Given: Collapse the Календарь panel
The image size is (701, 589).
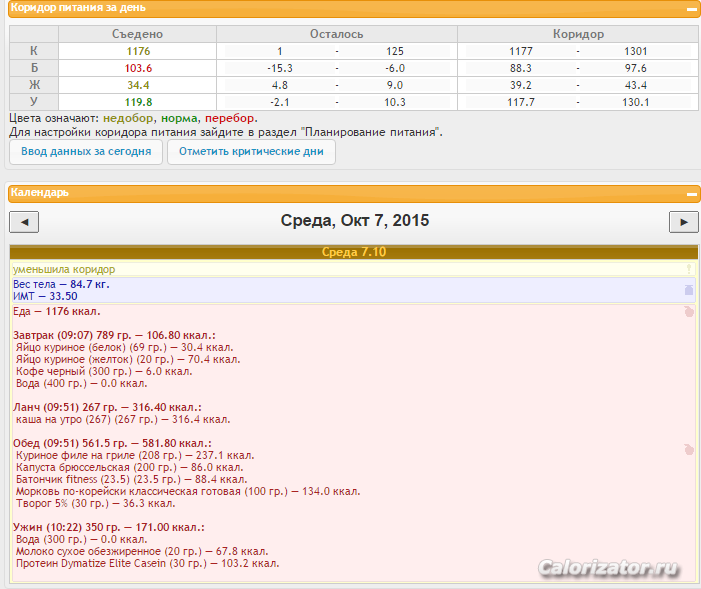Looking at the screenshot, I should tap(690, 193).
